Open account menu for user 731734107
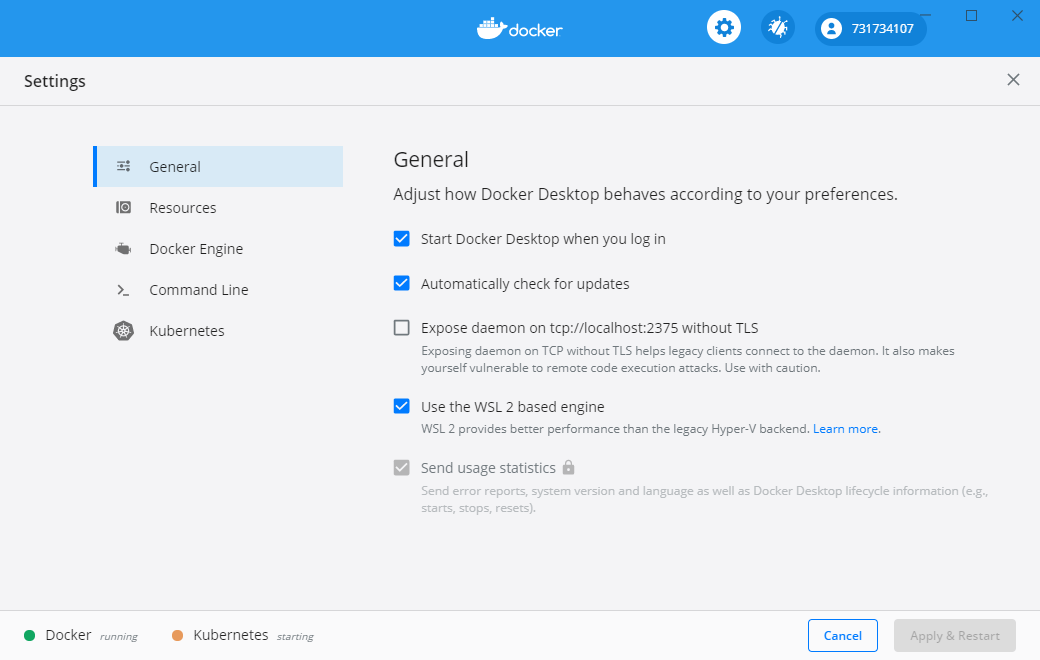The width and height of the screenshot is (1040, 660). (870, 28)
